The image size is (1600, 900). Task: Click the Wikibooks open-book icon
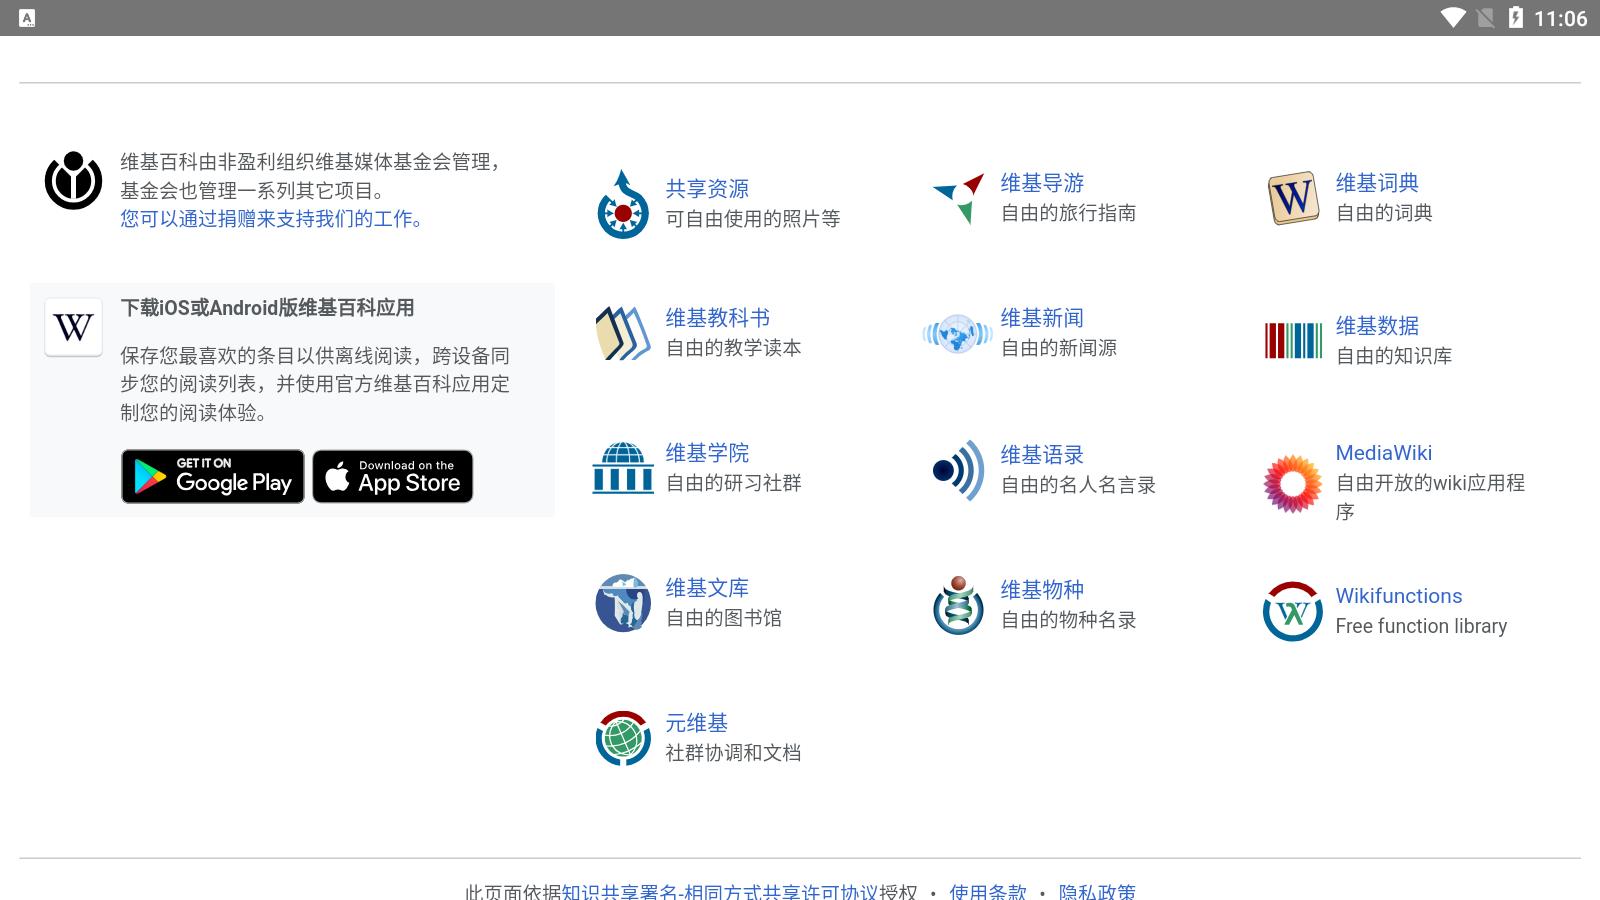coord(622,333)
